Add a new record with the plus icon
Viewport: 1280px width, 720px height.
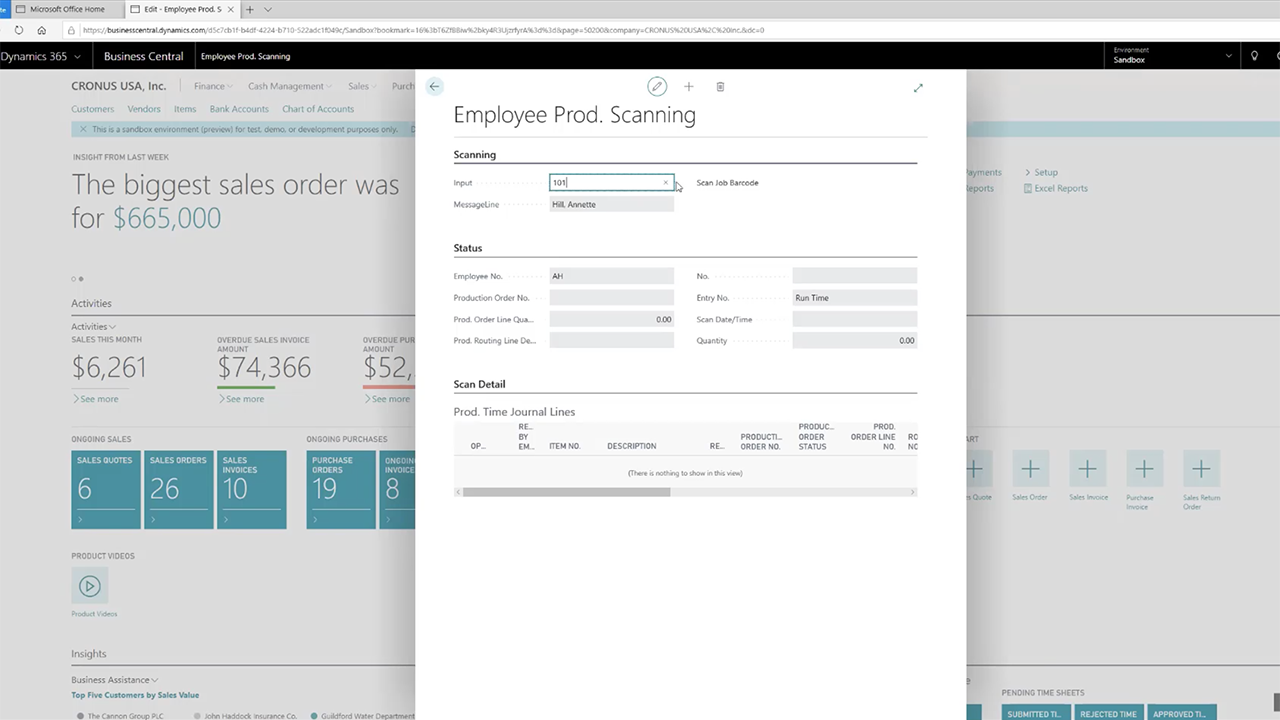tap(688, 87)
